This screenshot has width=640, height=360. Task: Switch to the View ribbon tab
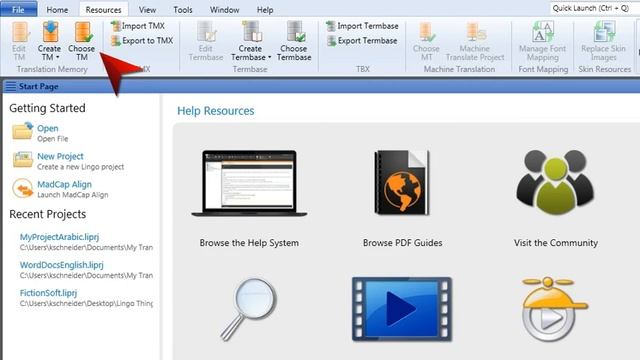[x=147, y=10]
